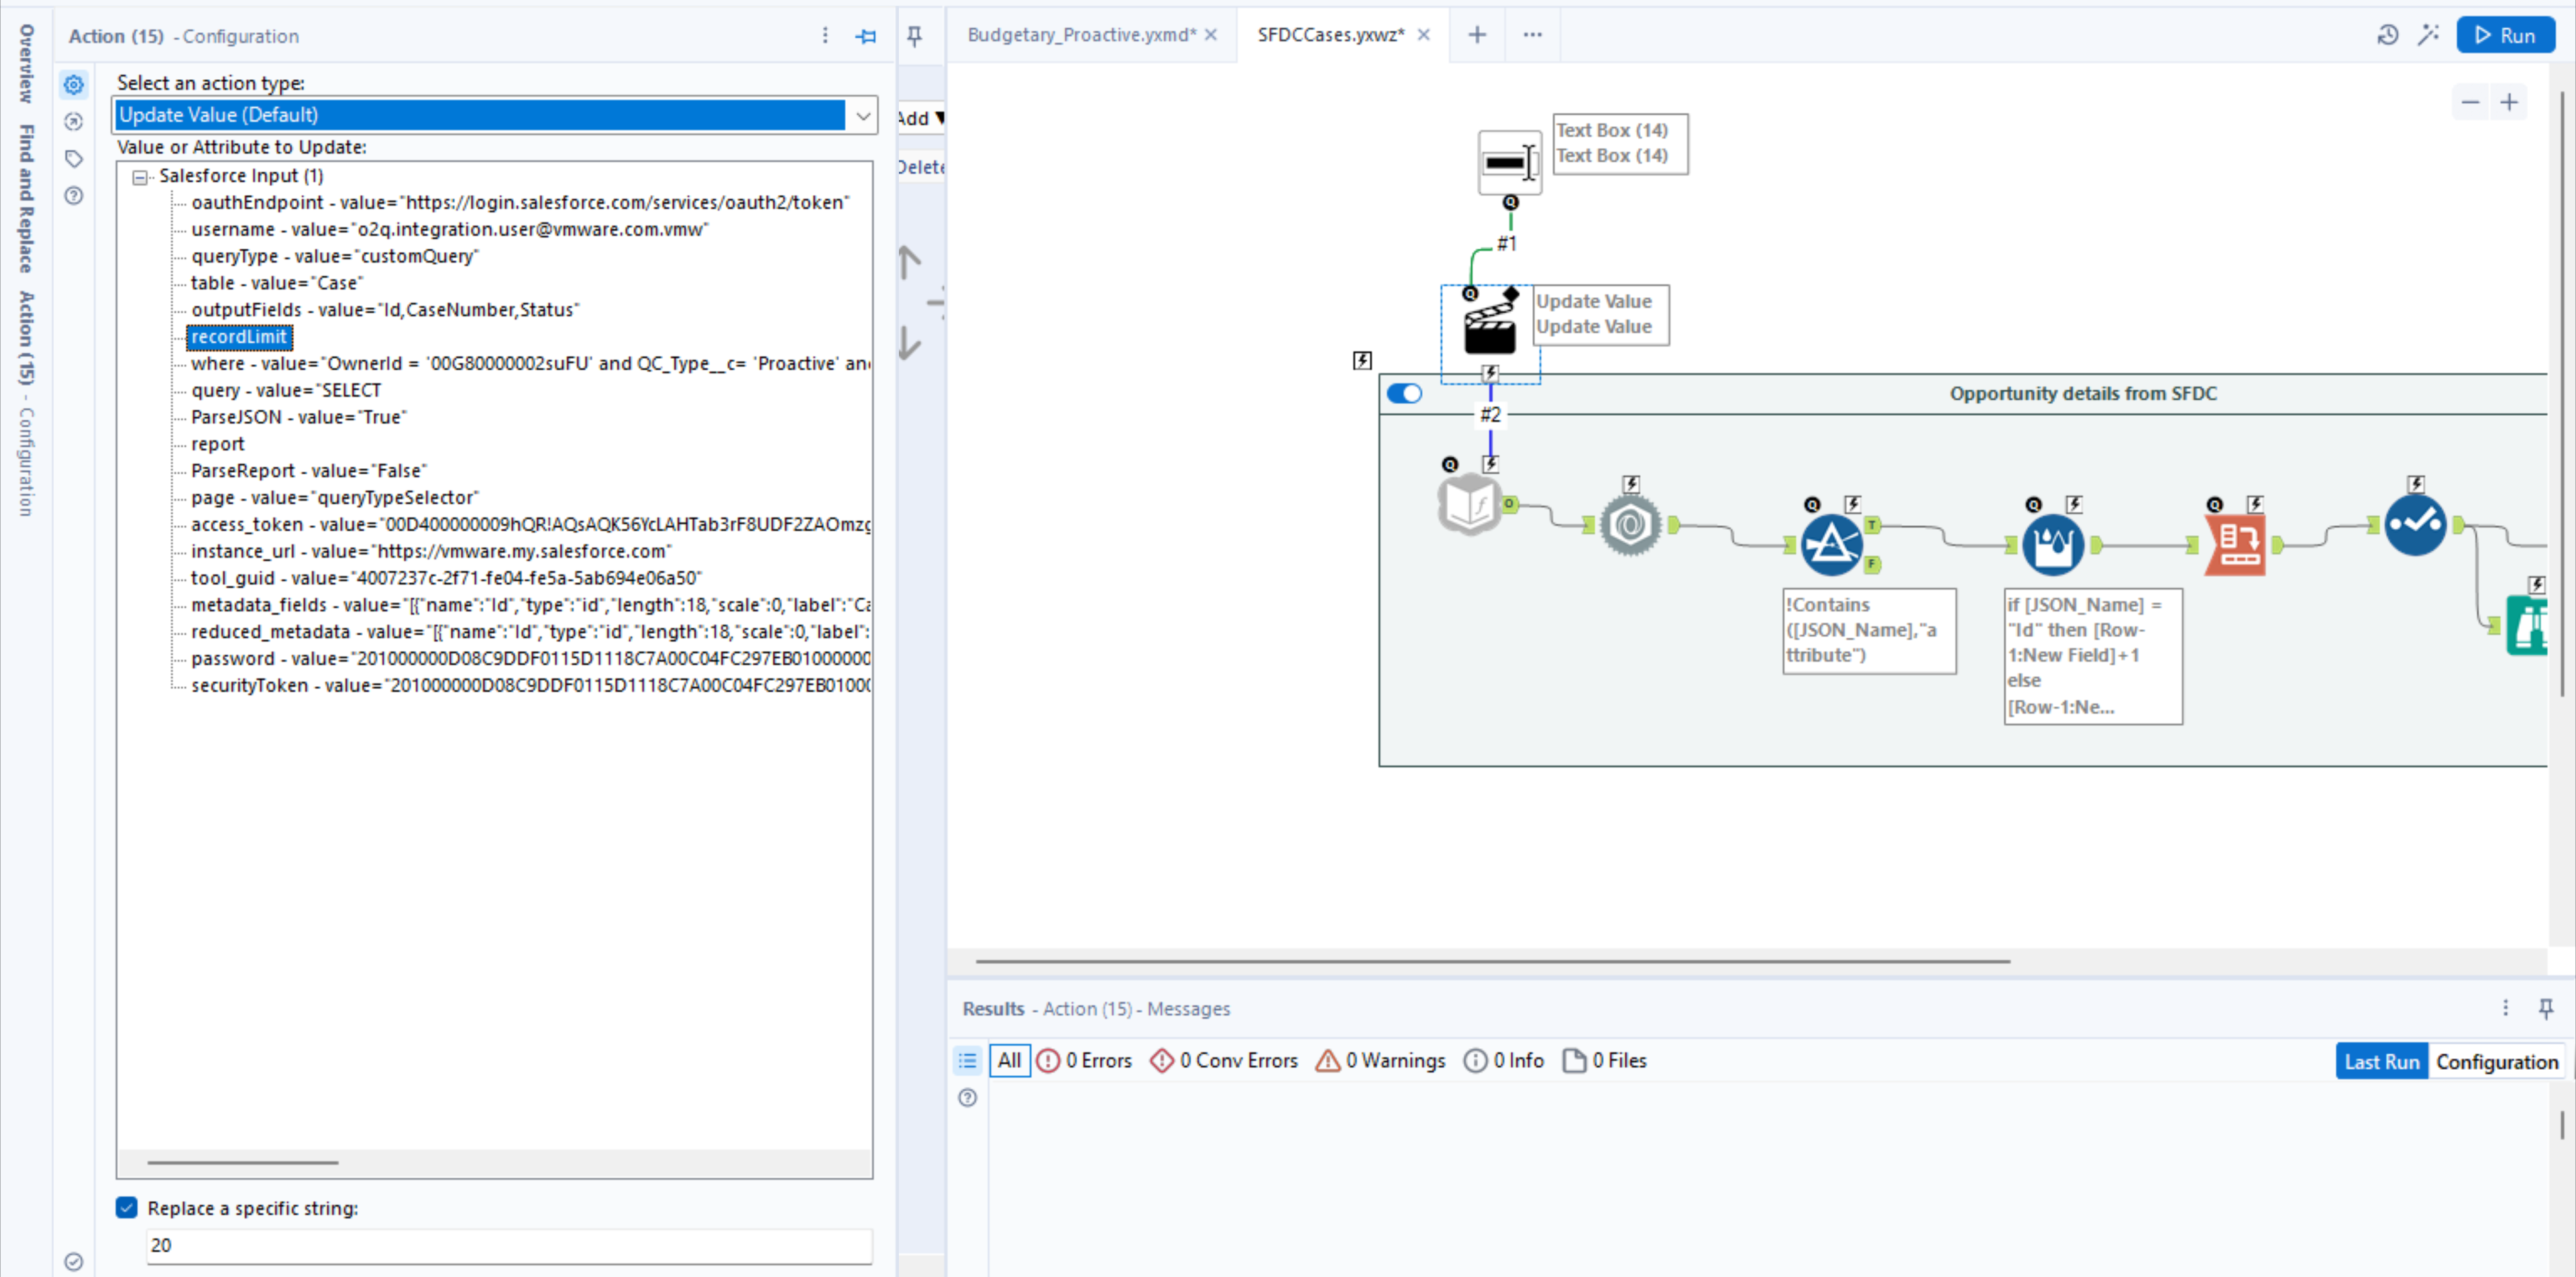Click the replace string input field
This screenshot has width=2576, height=1277.
pyautogui.click(x=508, y=1246)
